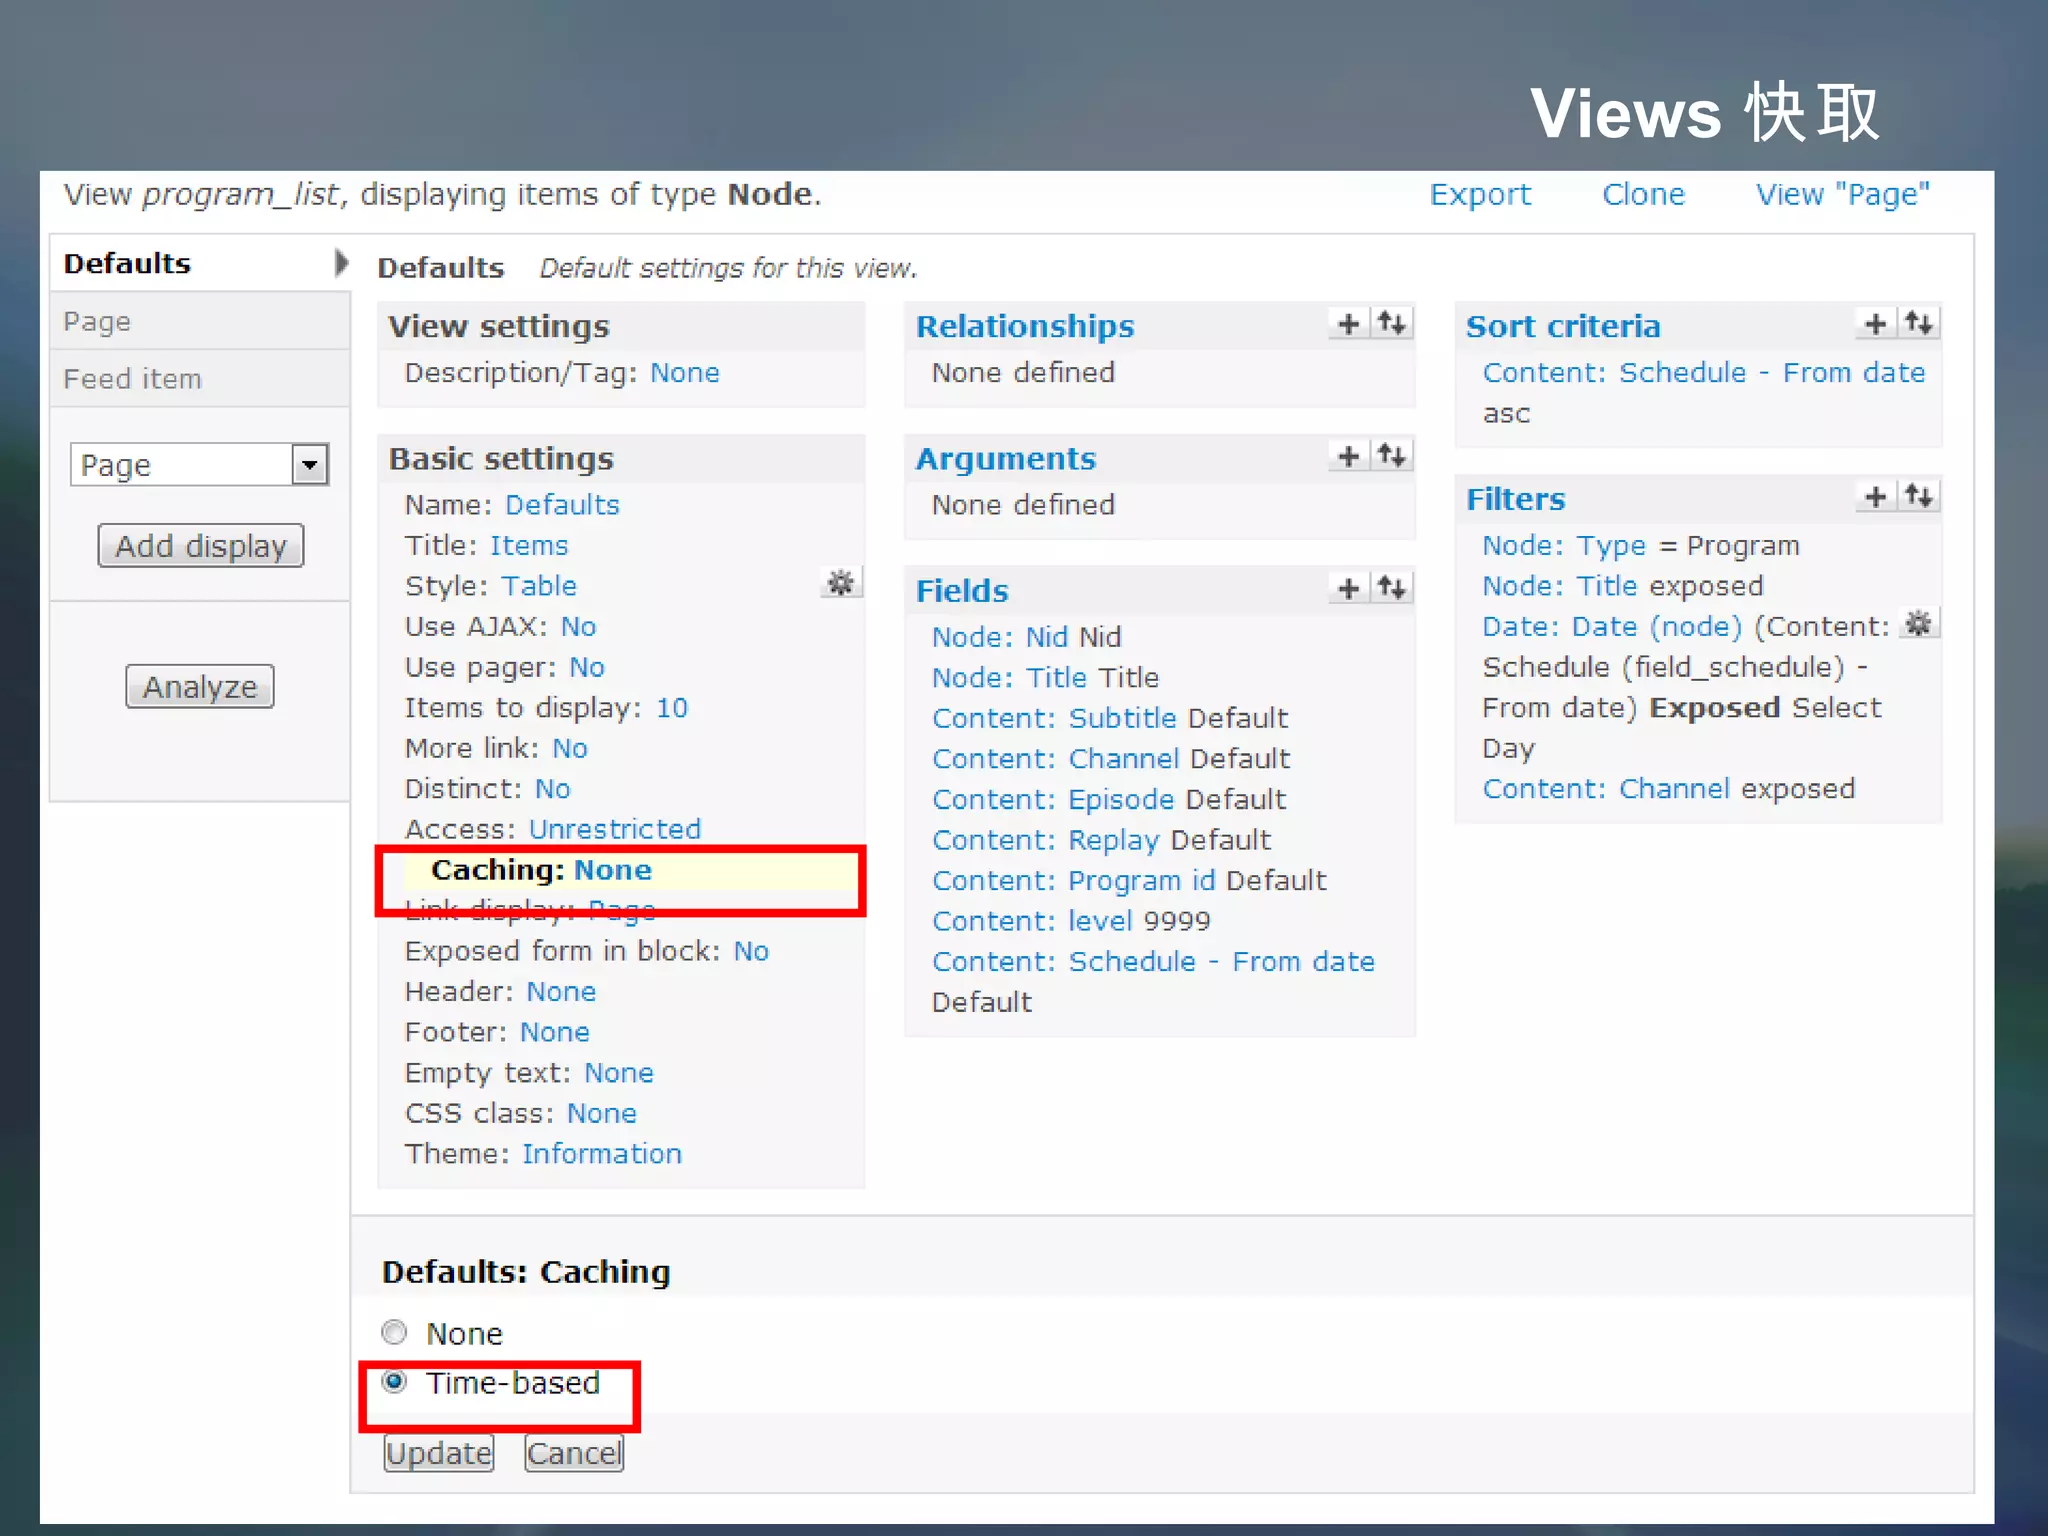Click rearrange arrows icon in Arguments header

[1392, 456]
